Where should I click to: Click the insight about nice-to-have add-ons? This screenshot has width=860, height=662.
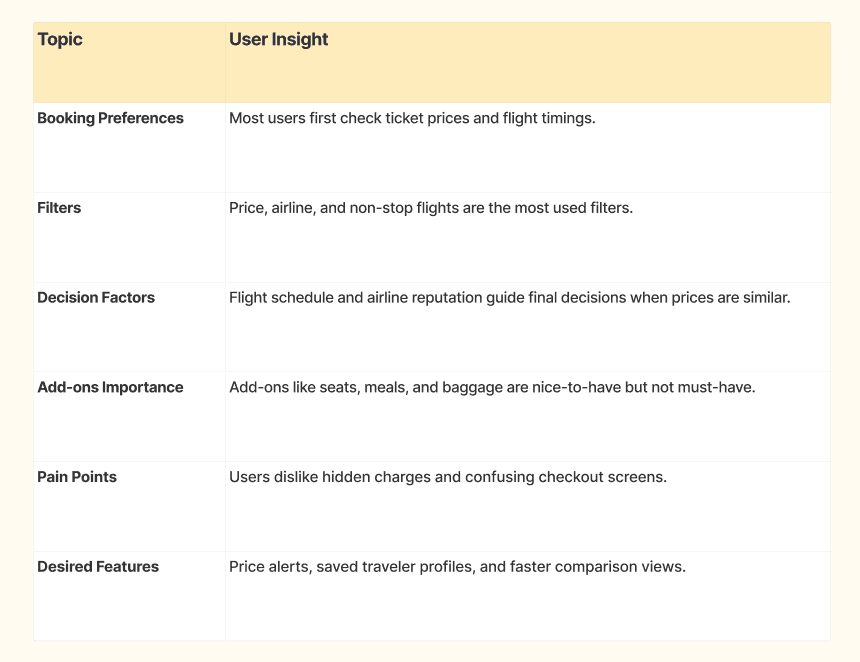pos(492,387)
